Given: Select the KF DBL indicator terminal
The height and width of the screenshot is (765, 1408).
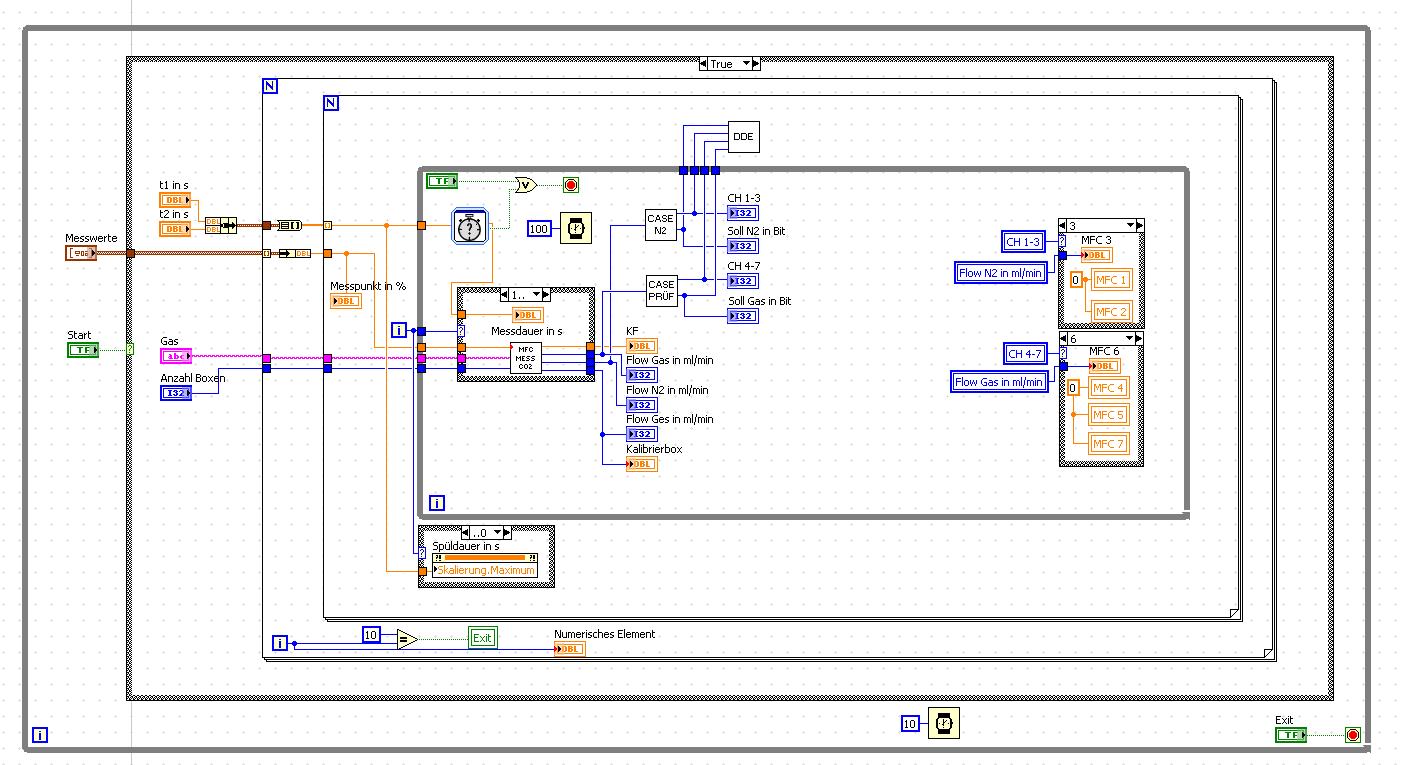Looking at the screenshot, I should pos(642,345).
